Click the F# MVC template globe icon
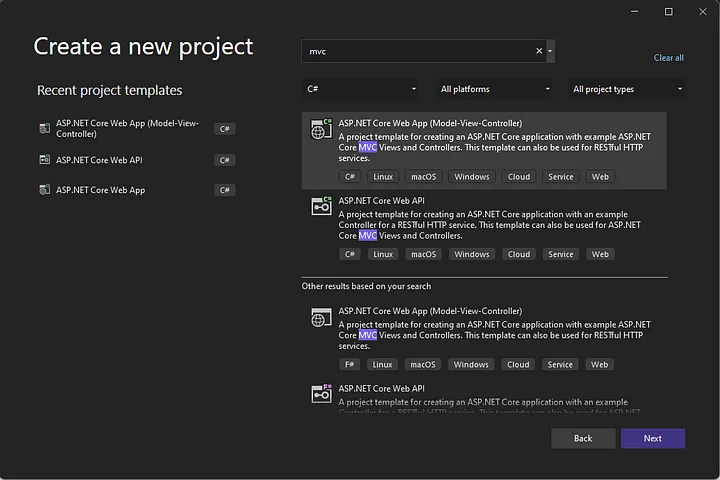 click(321, 317)
